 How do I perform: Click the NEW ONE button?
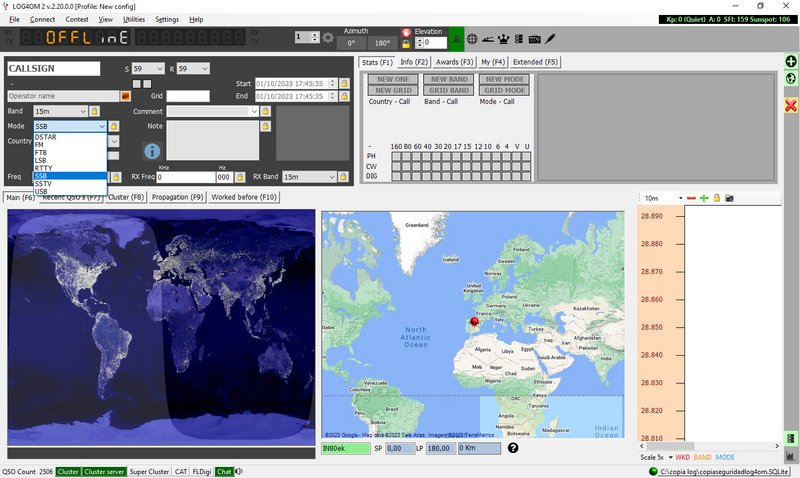coord(393,79)
